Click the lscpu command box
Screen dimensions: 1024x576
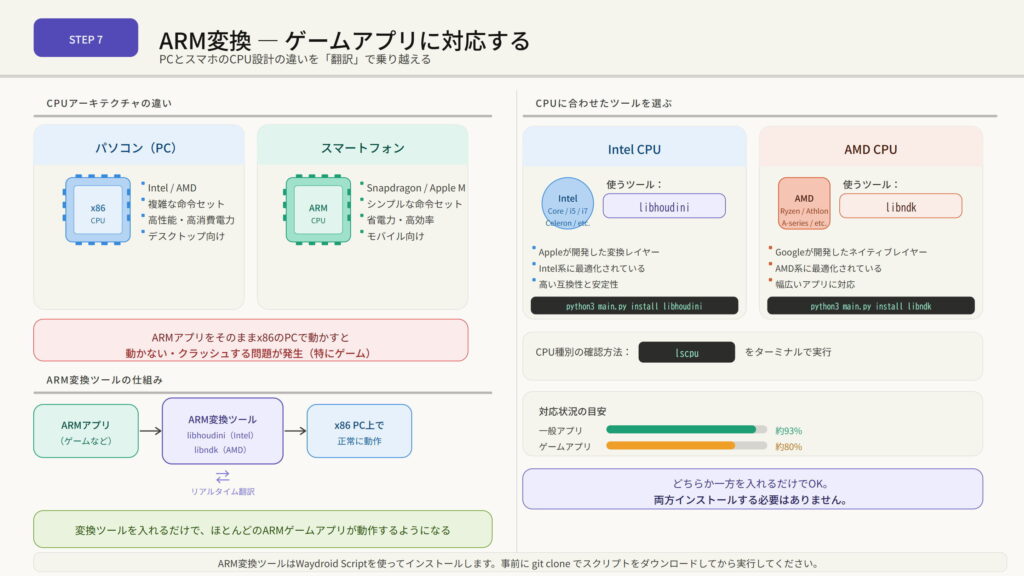[686, 352]
